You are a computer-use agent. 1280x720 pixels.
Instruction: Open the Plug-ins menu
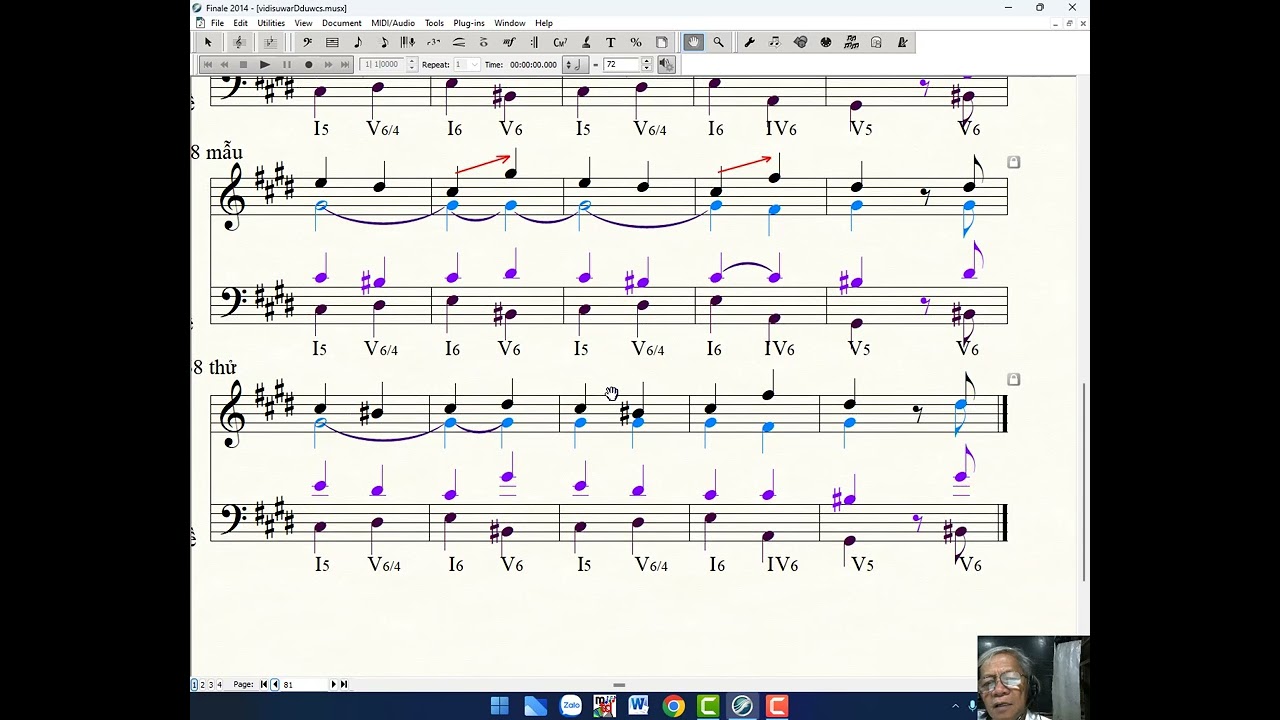pos(469,23)
